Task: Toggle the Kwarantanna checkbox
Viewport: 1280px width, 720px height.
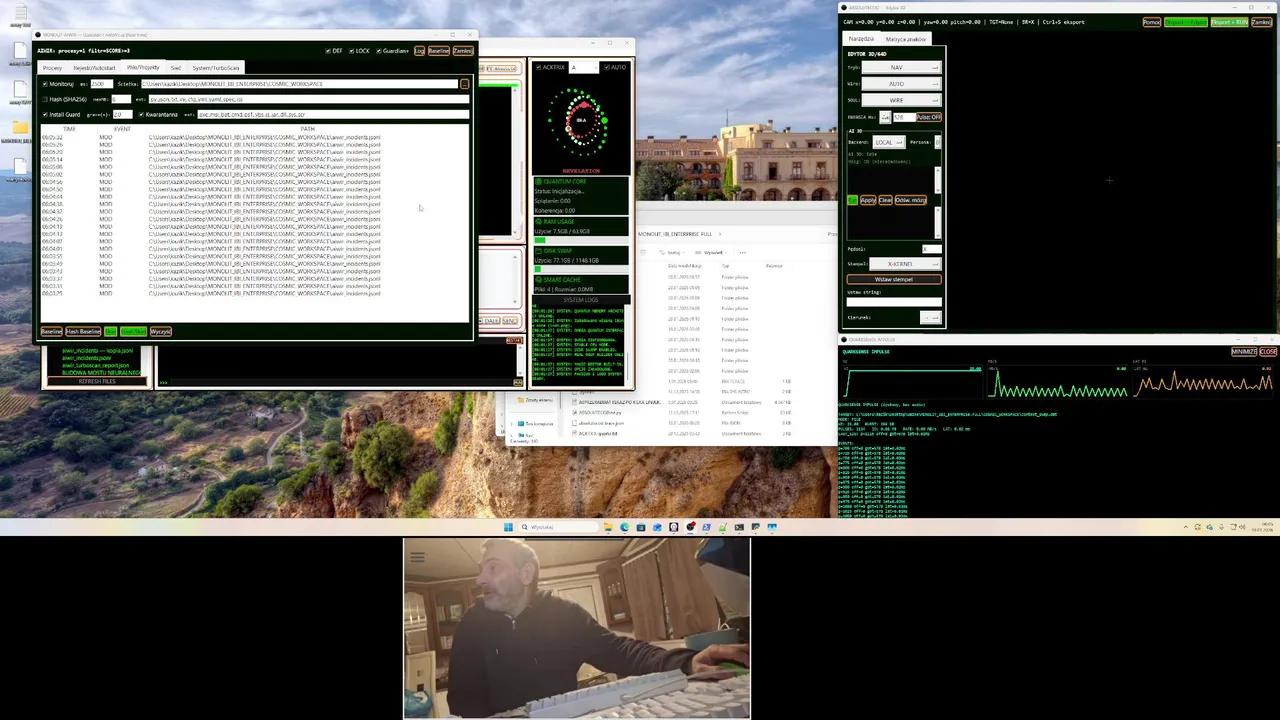Action: pos(141,114)
